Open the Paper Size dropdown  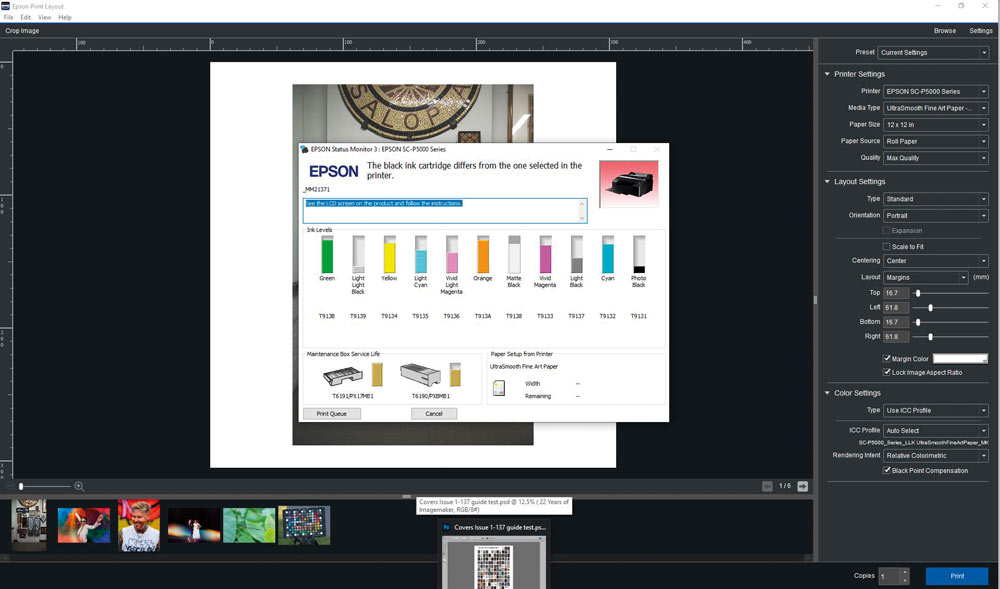(936, 124)
